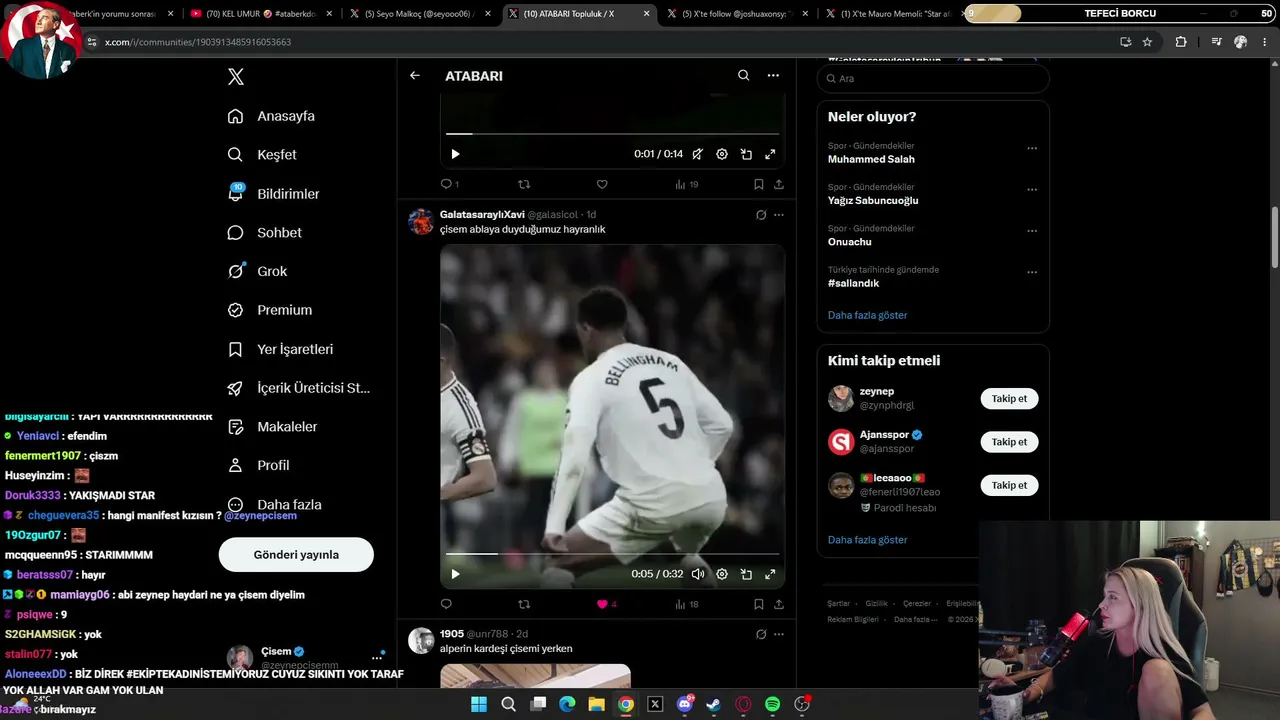Screen dimensions: 1280x720
Task: Click the Ara search field
Action: pos(933,78)
